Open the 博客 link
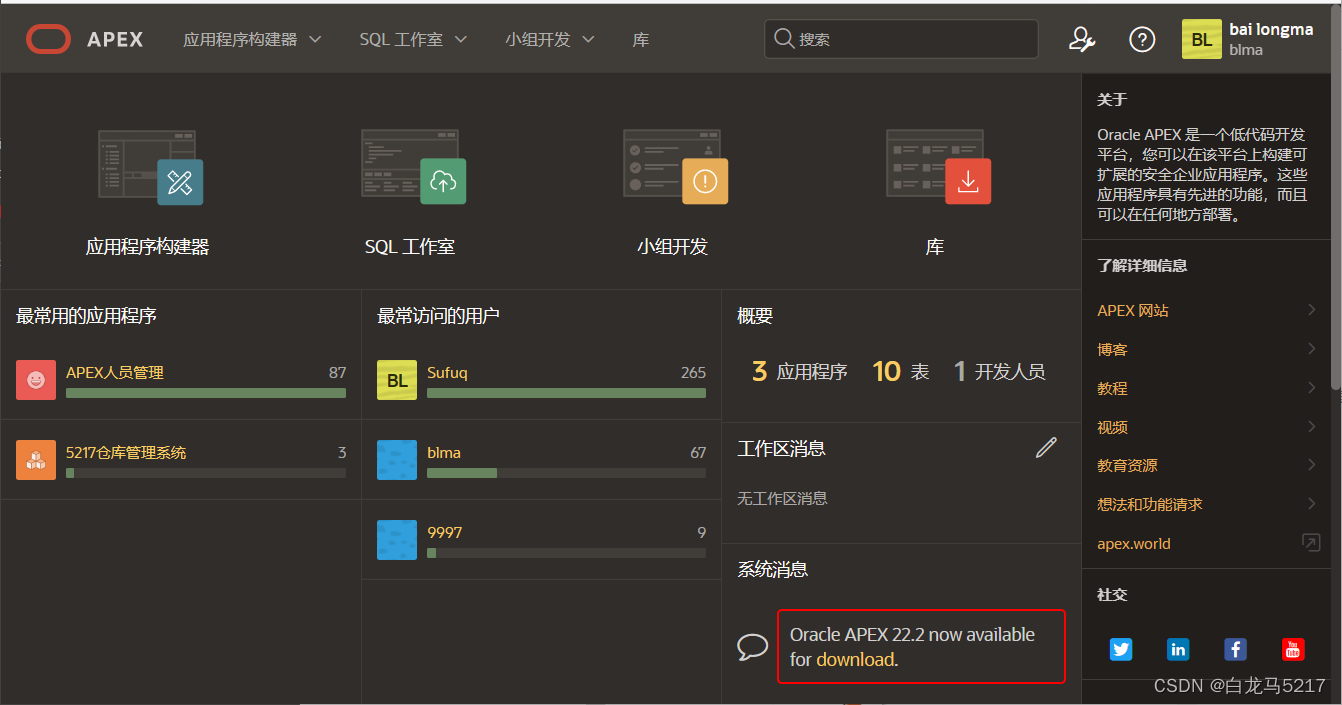Image resolution: width=1342 pixels, height=705 pixels. pos(1112,349)
